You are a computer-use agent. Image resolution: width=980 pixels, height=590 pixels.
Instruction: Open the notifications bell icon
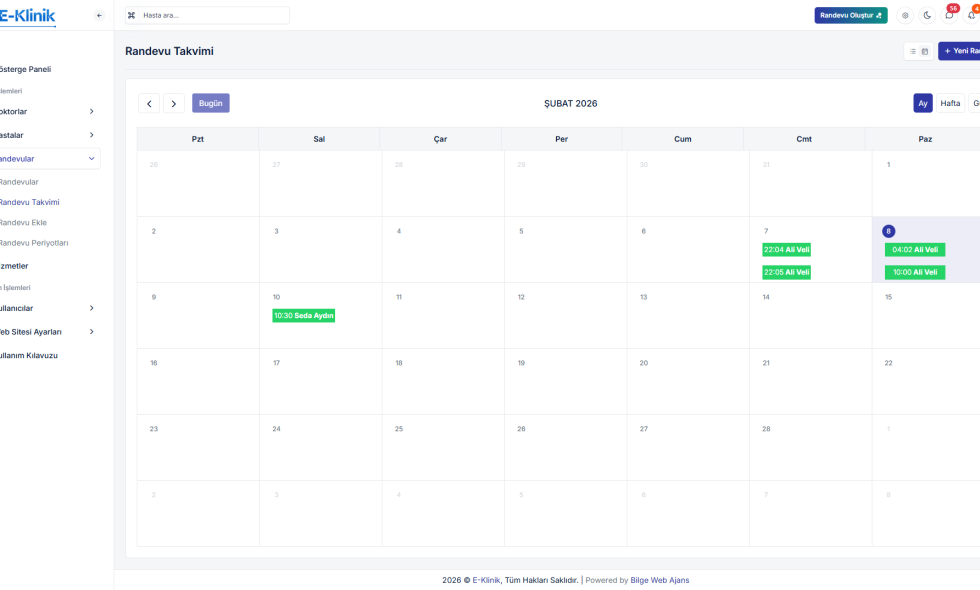(x=972, y=15)
